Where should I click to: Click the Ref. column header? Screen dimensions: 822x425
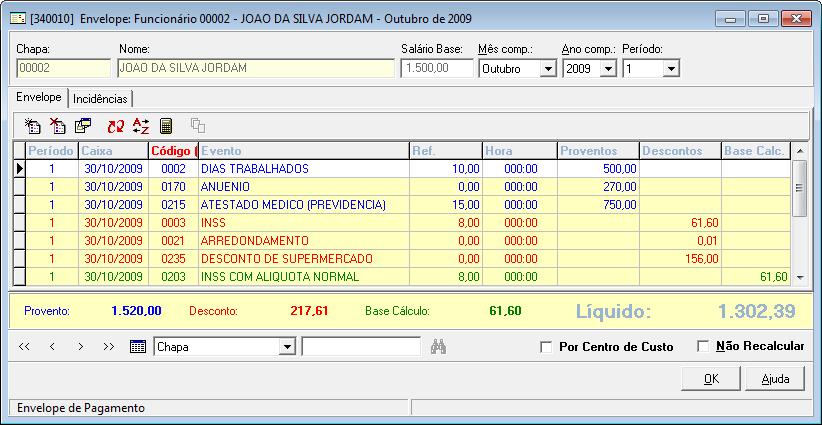point(446,151)
